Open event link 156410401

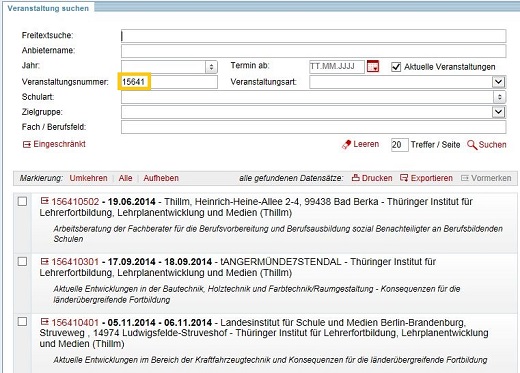tap(75, 322)
